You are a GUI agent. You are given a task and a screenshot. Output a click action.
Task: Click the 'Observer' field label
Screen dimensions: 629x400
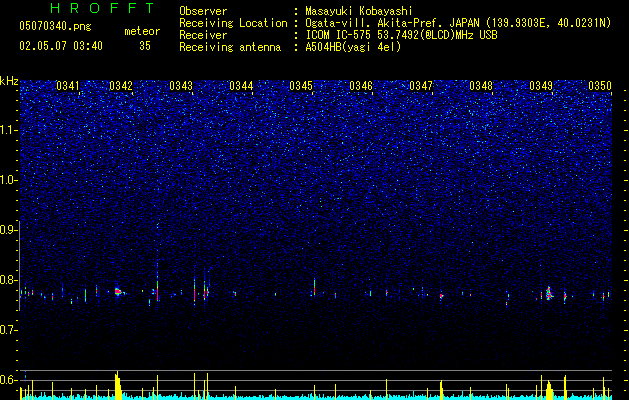point(203,11)
